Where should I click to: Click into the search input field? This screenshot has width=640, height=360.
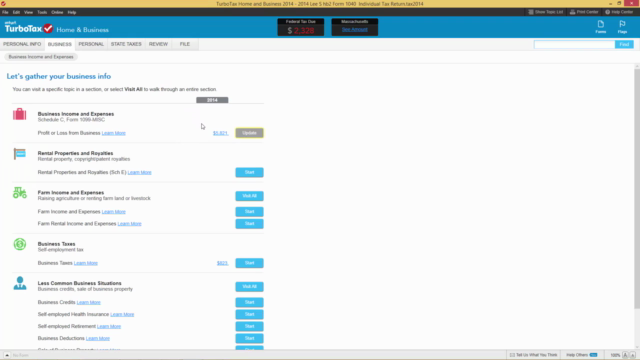click(574, 44)
